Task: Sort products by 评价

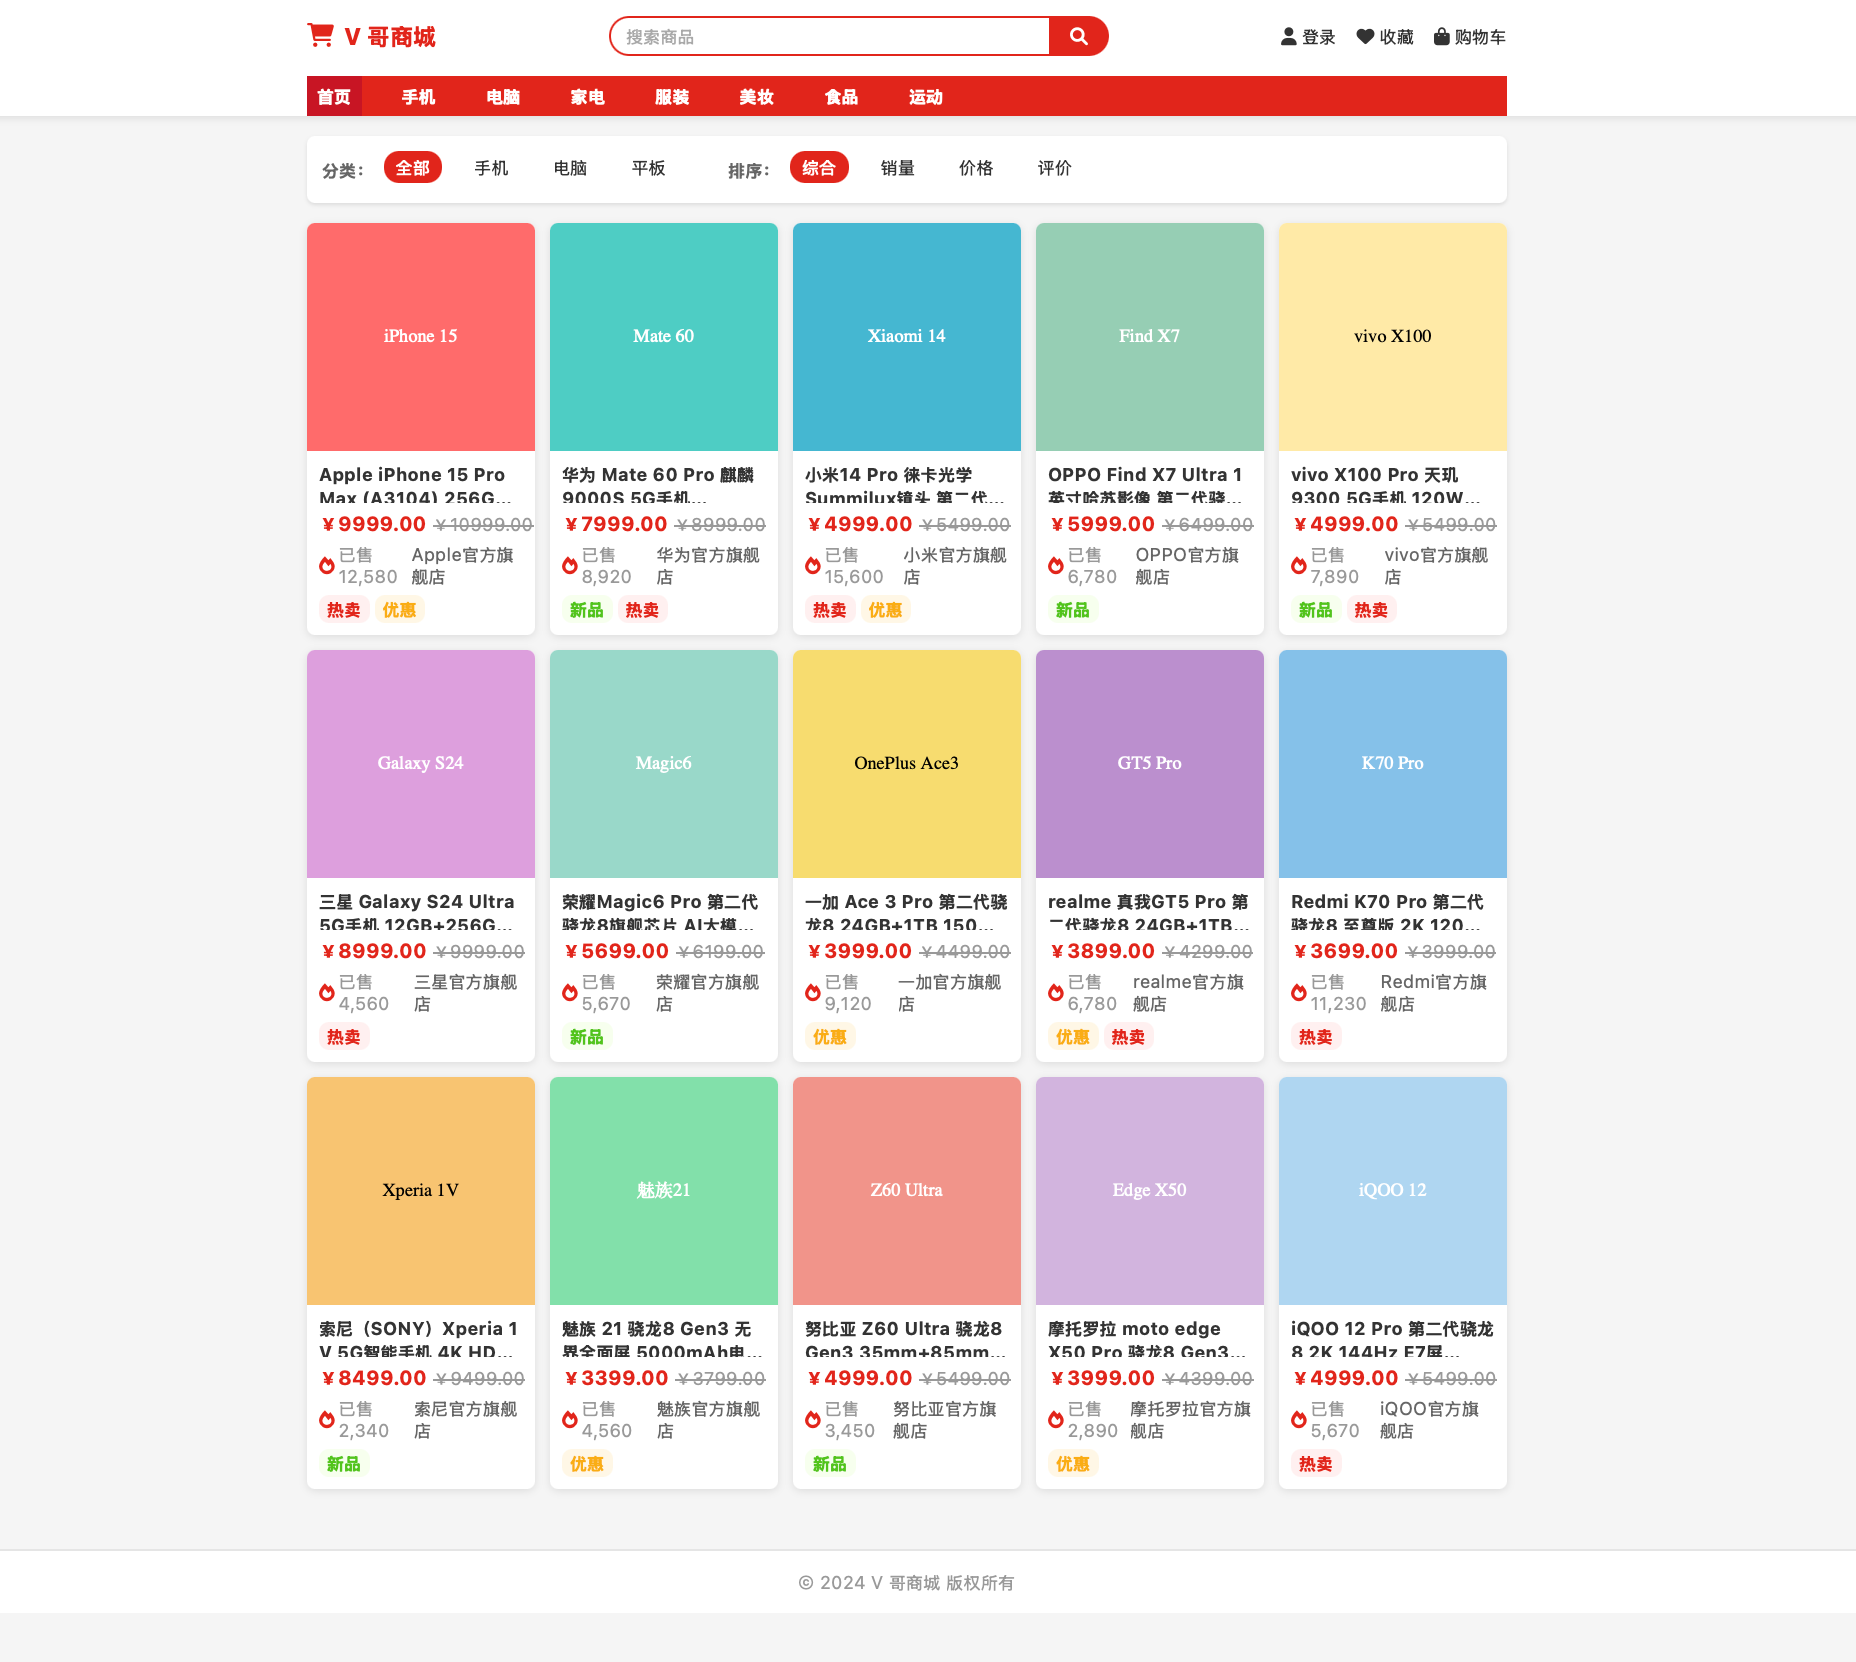Action: [1055, 168]
